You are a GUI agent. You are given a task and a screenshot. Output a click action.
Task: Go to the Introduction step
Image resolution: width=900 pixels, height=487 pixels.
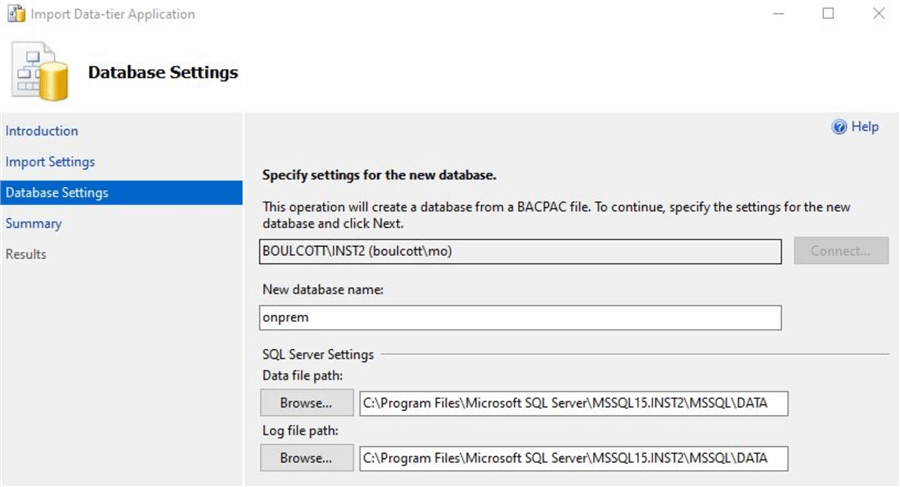pos(42,131)
